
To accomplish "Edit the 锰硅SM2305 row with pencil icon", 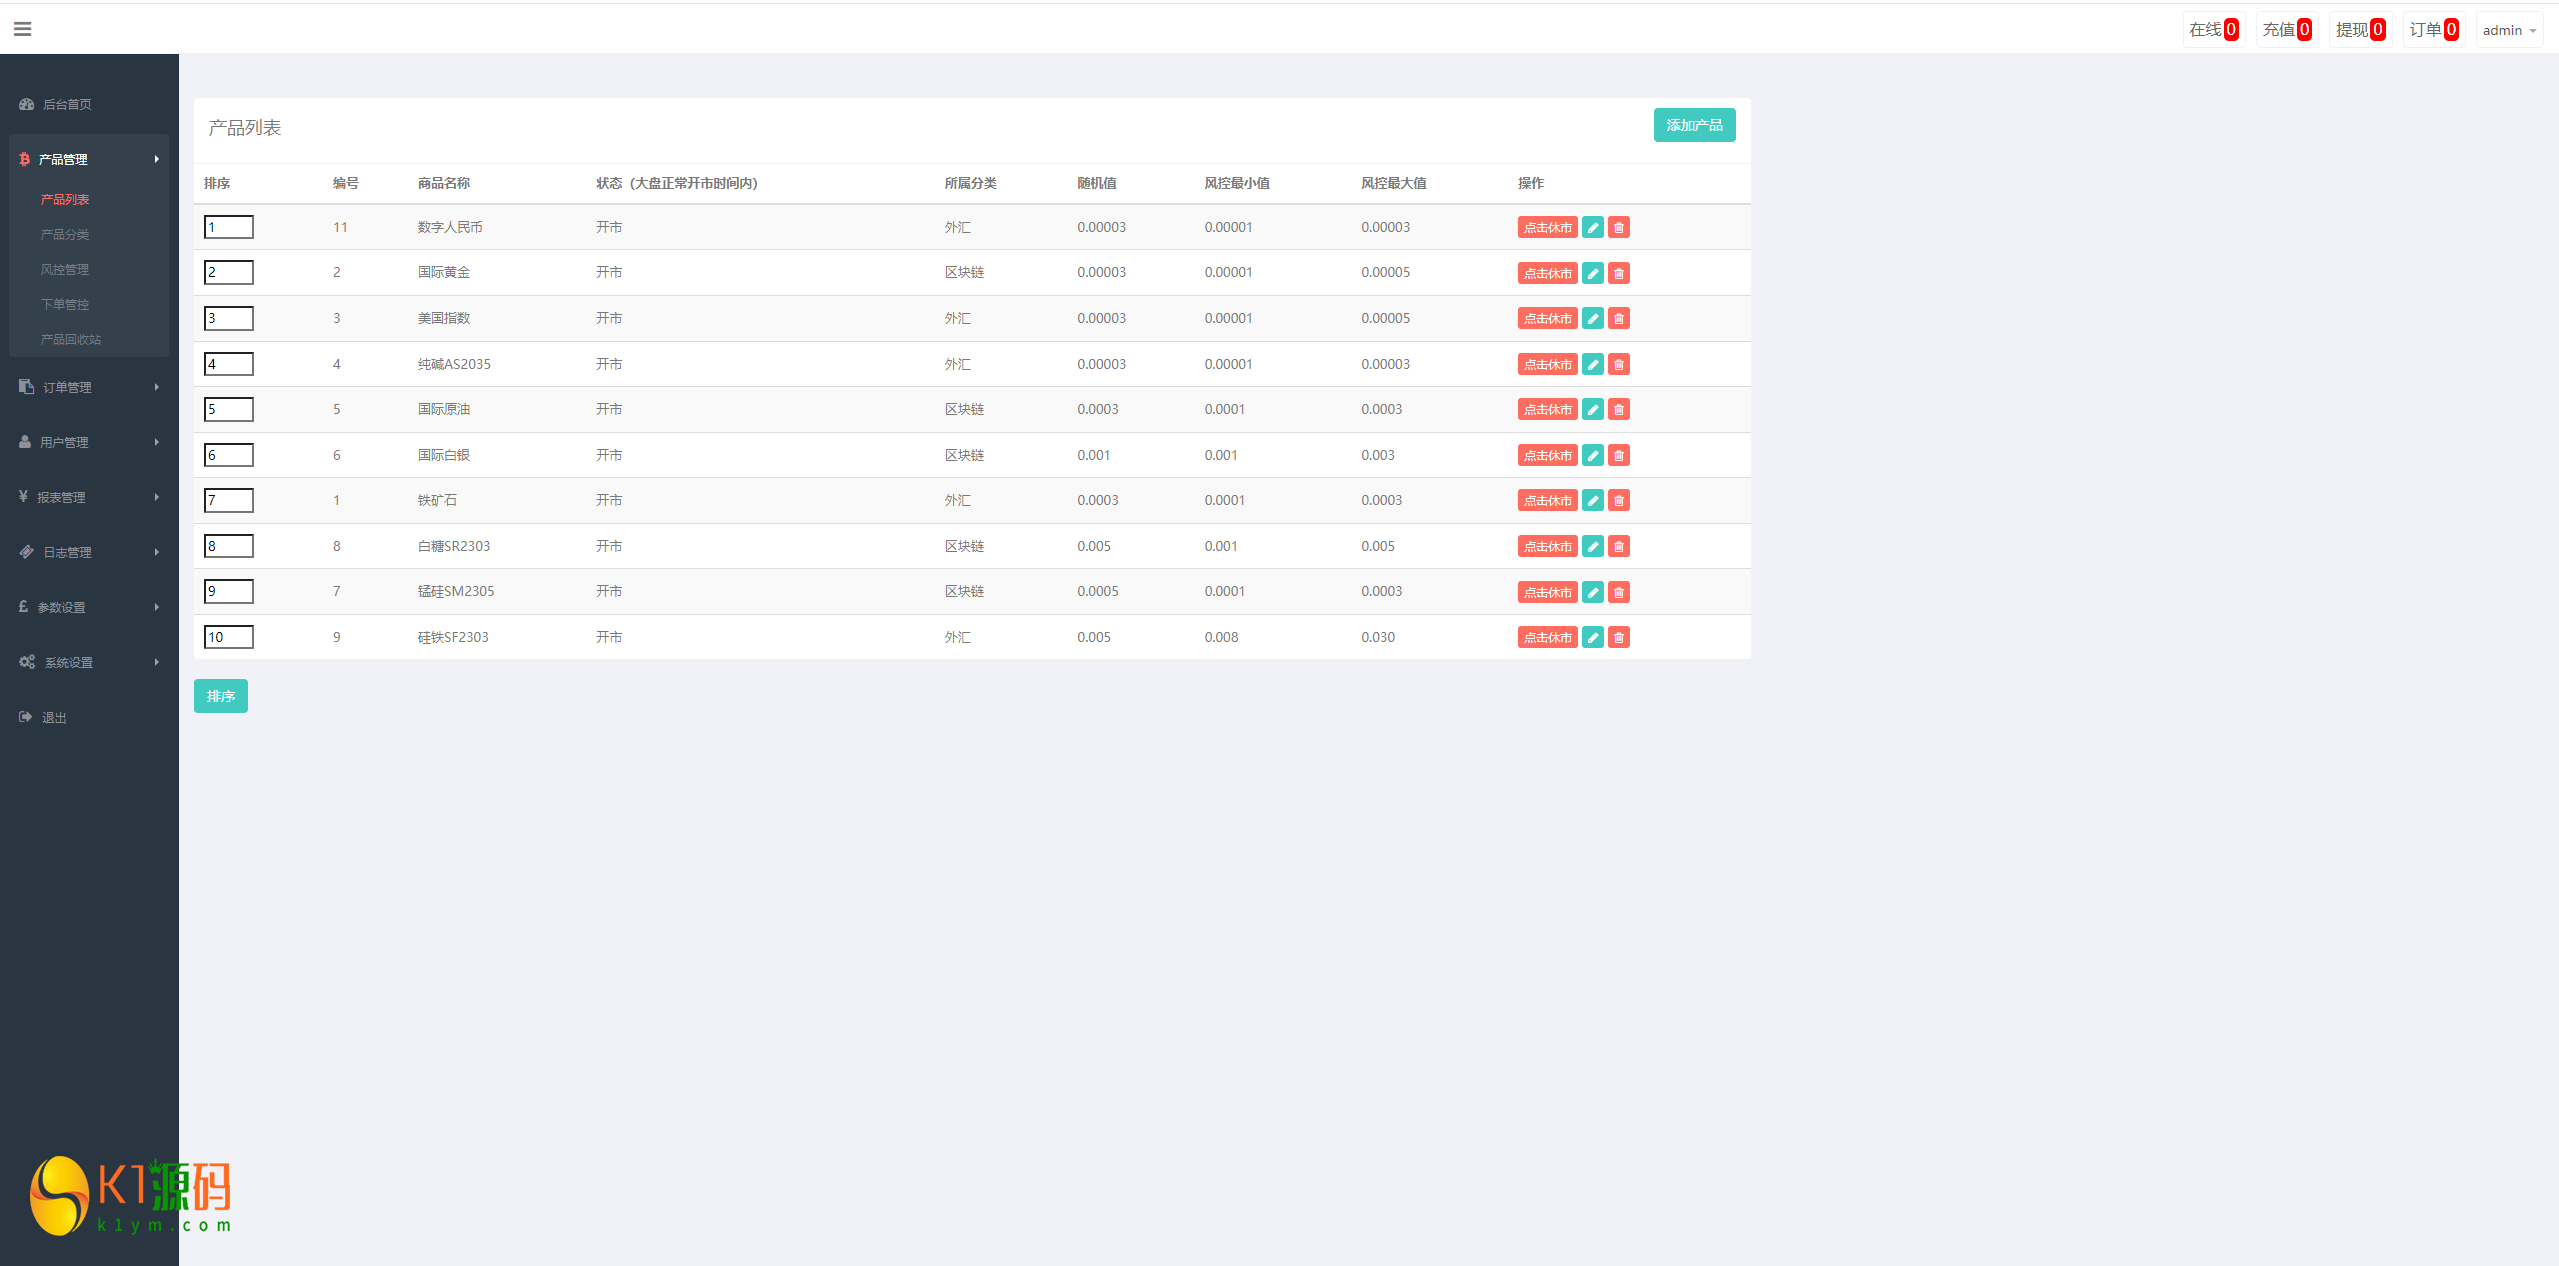I will 1593,592.
